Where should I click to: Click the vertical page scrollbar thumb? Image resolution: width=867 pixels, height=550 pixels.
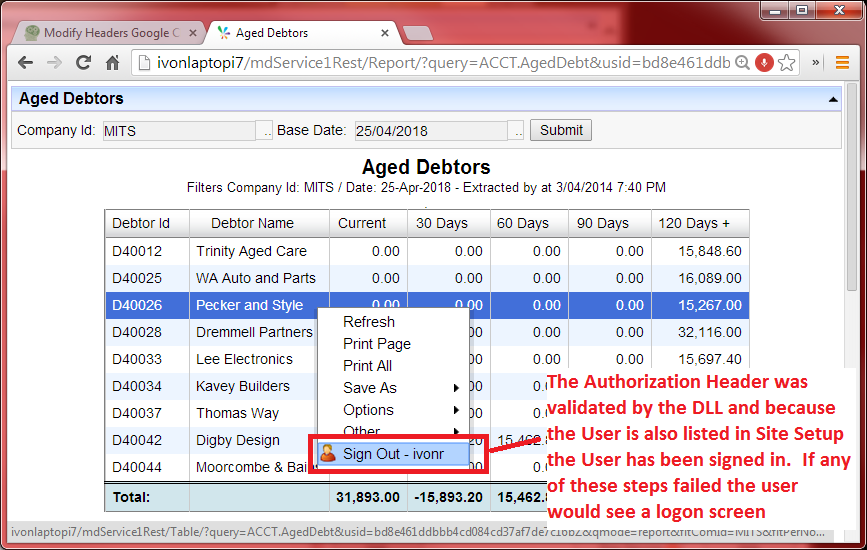point(852,188)
